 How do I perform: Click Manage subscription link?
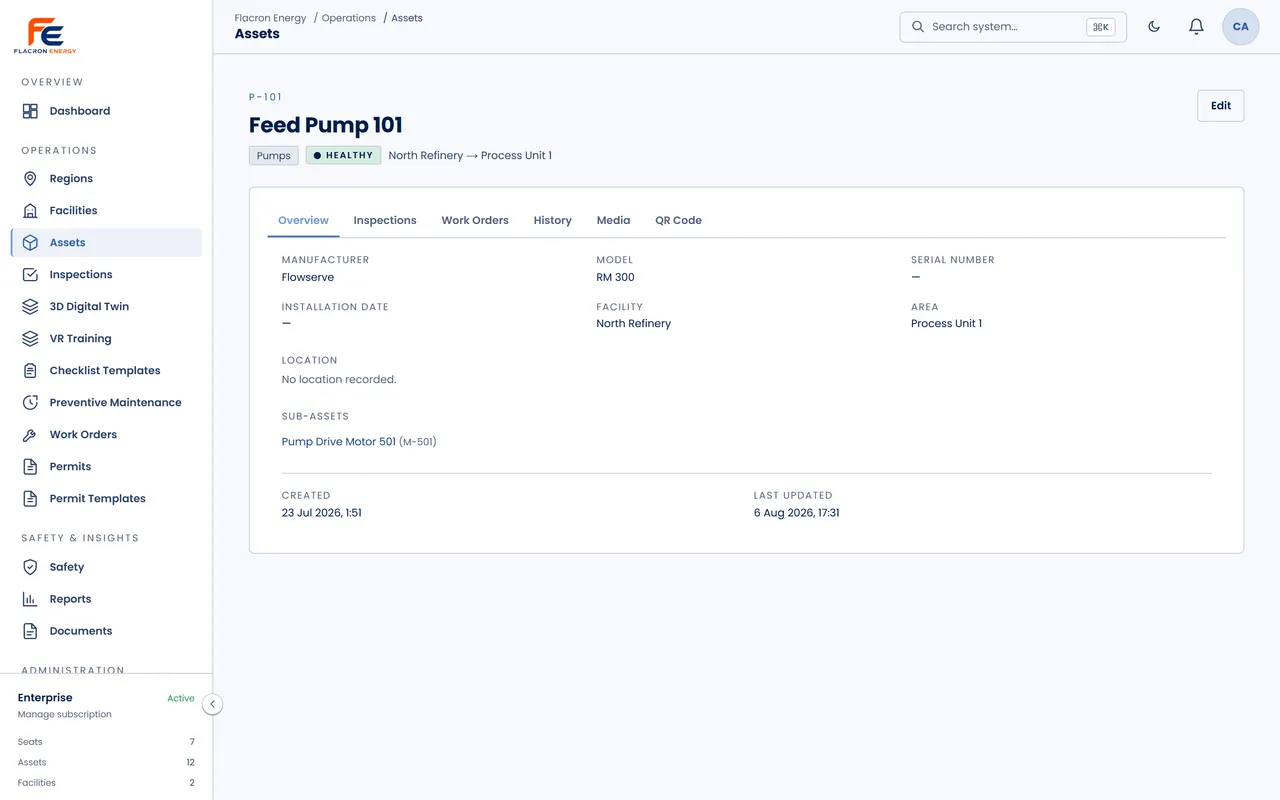click(x=65, y=715)
